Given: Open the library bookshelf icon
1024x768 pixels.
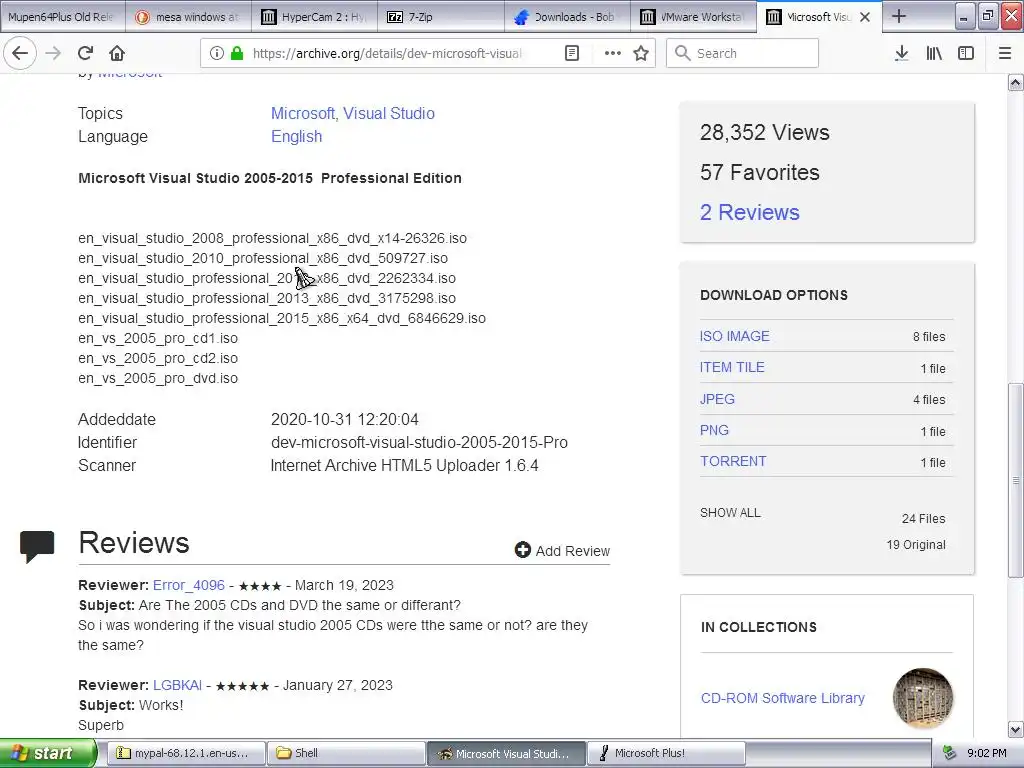Looking at the screenshot, I should click(934, 53).
